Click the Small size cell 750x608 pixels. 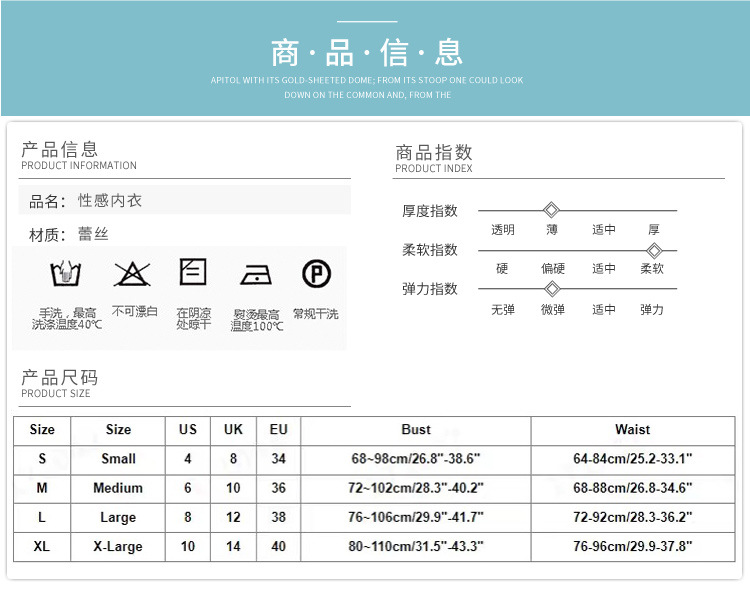(118, 459)
